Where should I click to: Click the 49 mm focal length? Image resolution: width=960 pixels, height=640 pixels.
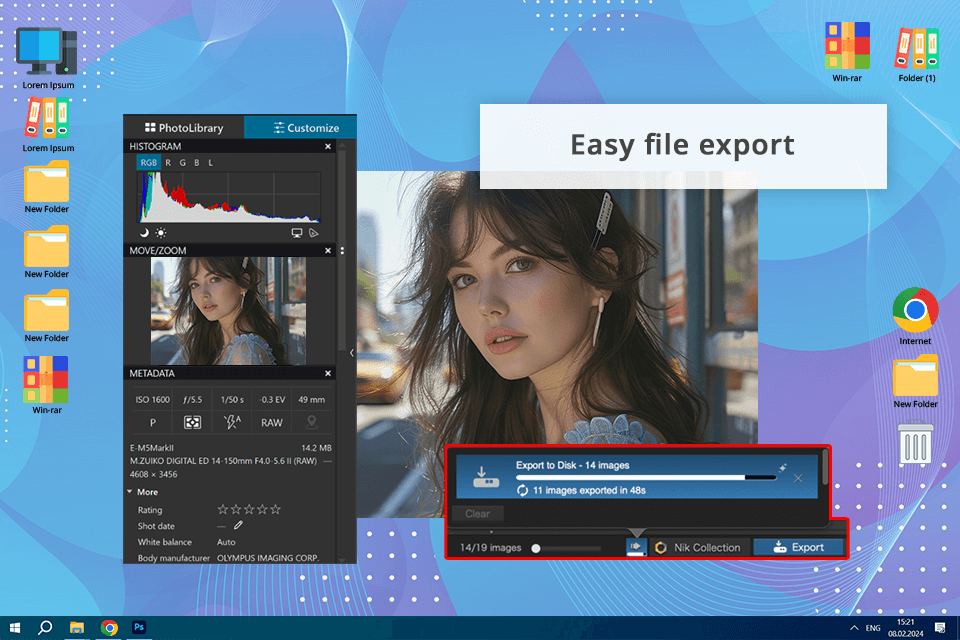coord(312,400)
